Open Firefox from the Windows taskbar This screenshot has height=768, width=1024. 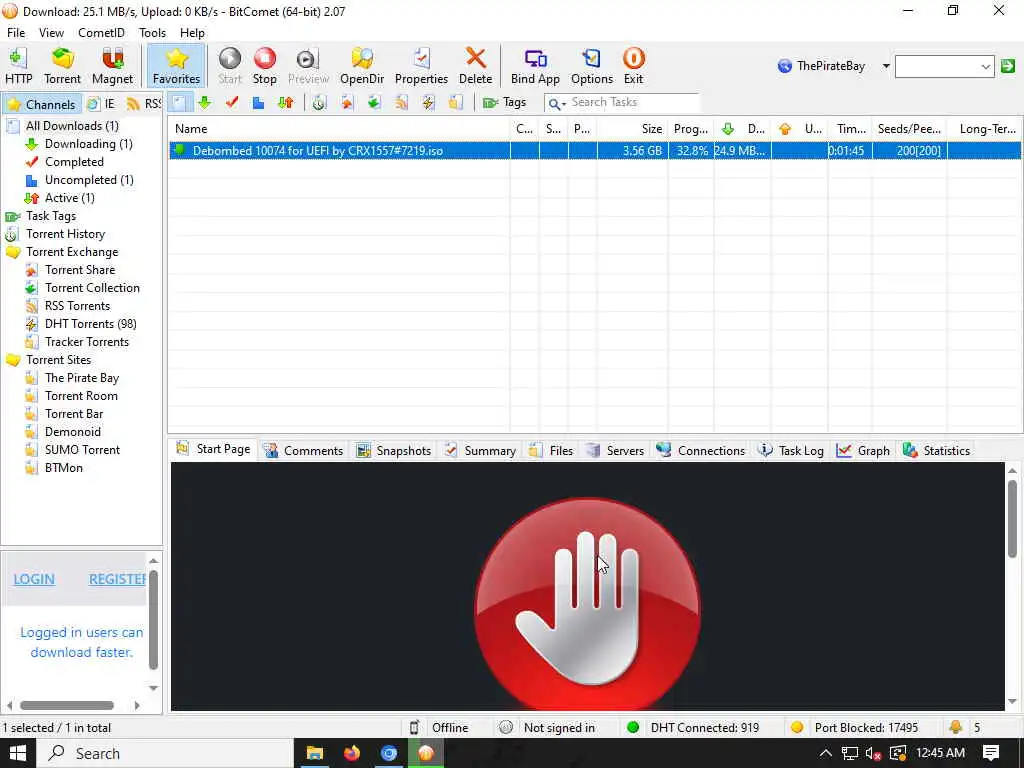(351, 753)
